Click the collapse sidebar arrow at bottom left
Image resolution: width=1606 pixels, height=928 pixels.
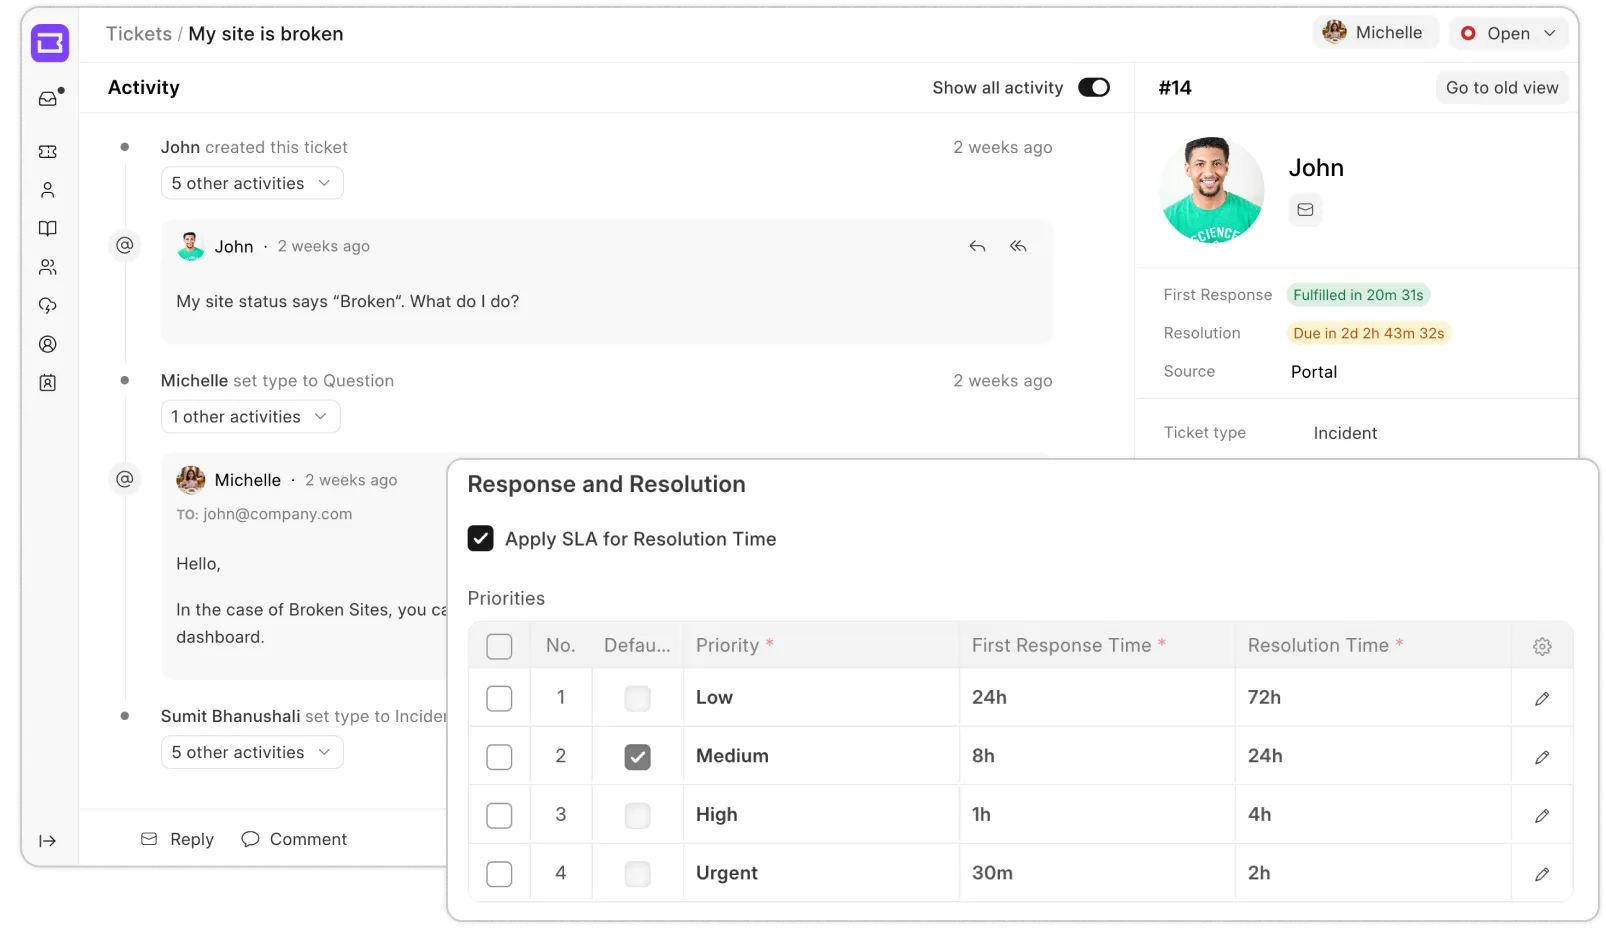[48, 840]
